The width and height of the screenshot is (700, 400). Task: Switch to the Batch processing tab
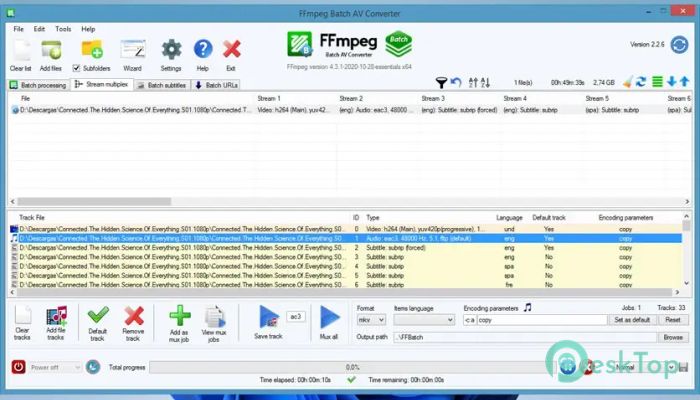click(x=38, y=85)
